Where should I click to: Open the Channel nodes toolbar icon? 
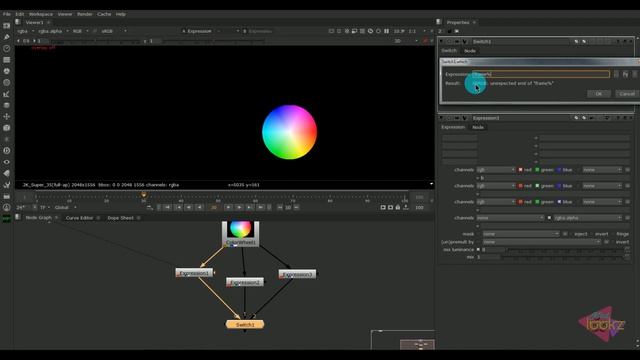pyautogui.click(x=7, y=60)
